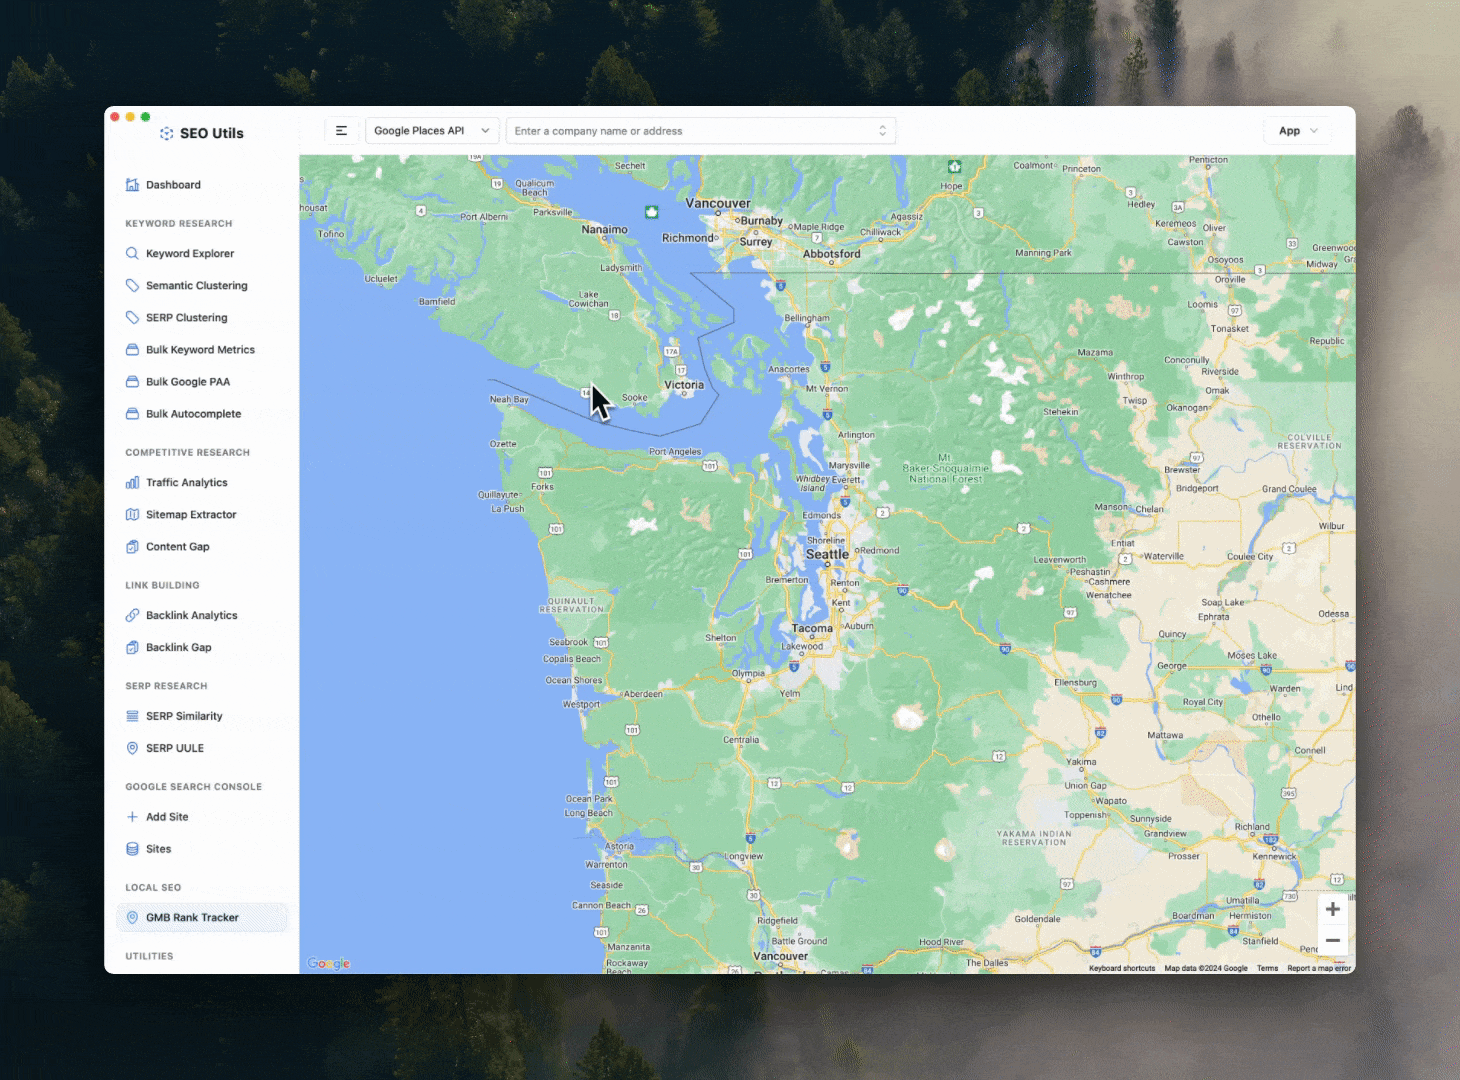Click the Sitemap Extractor map icon
The width and height of the screenshot is (1460, 1080).
[132, 515]
